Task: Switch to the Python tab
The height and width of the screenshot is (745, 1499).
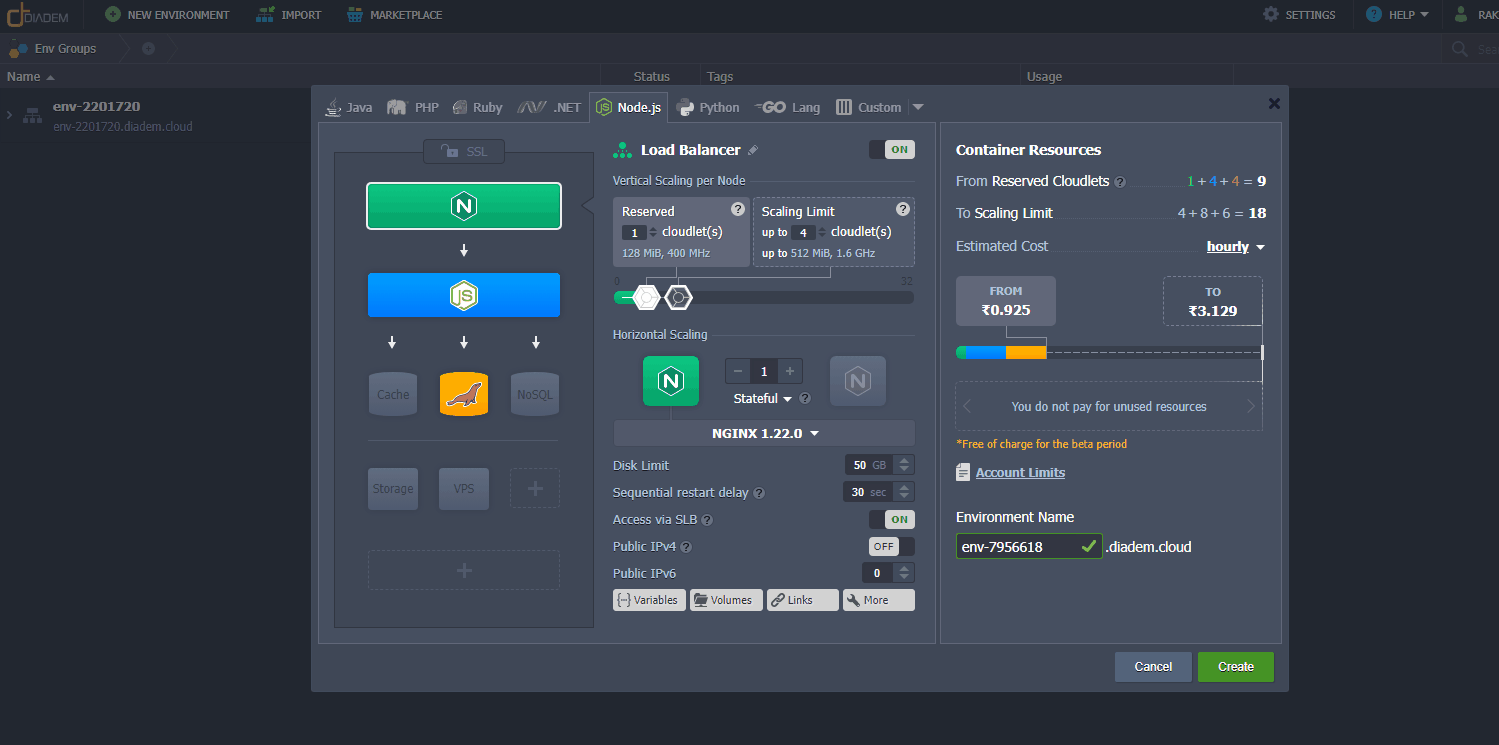Action: pos(708,107)
